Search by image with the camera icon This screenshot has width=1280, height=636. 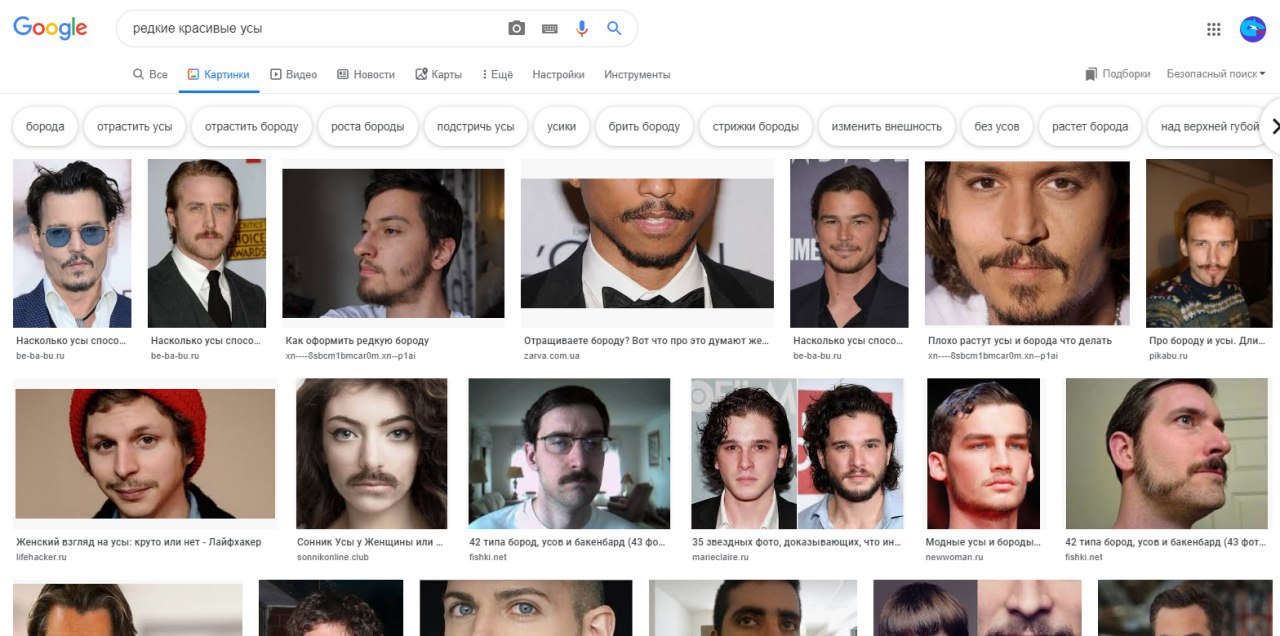coord(516,29)
